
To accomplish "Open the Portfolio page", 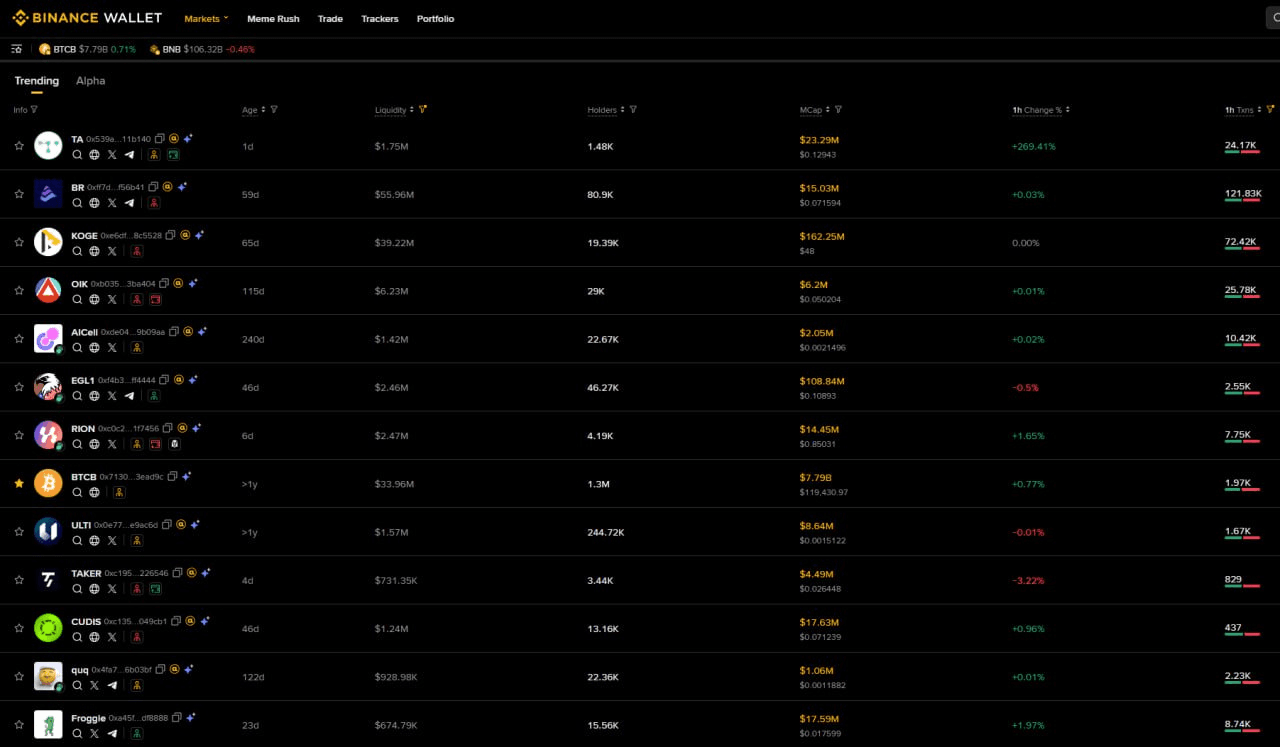I will (x=435, y=19).
